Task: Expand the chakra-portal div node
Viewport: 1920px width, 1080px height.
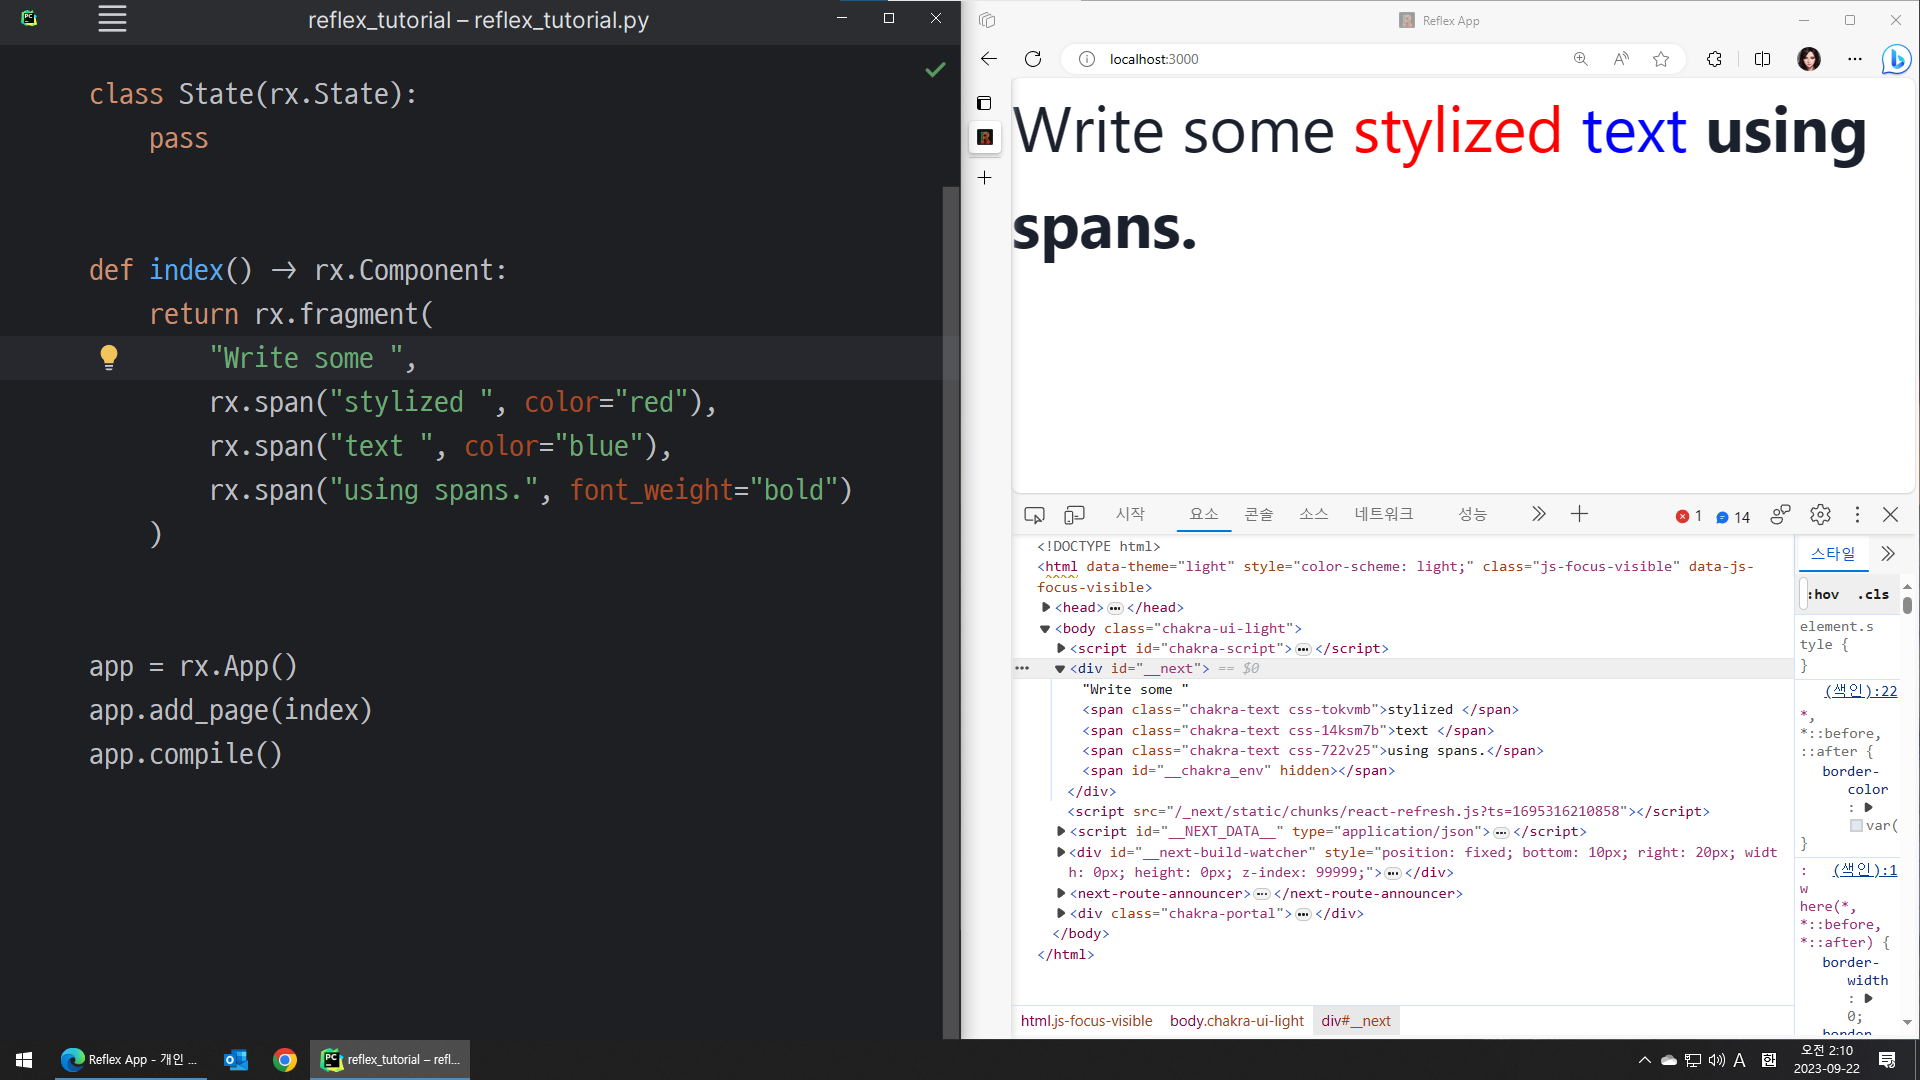Action: coord(1061,913)
